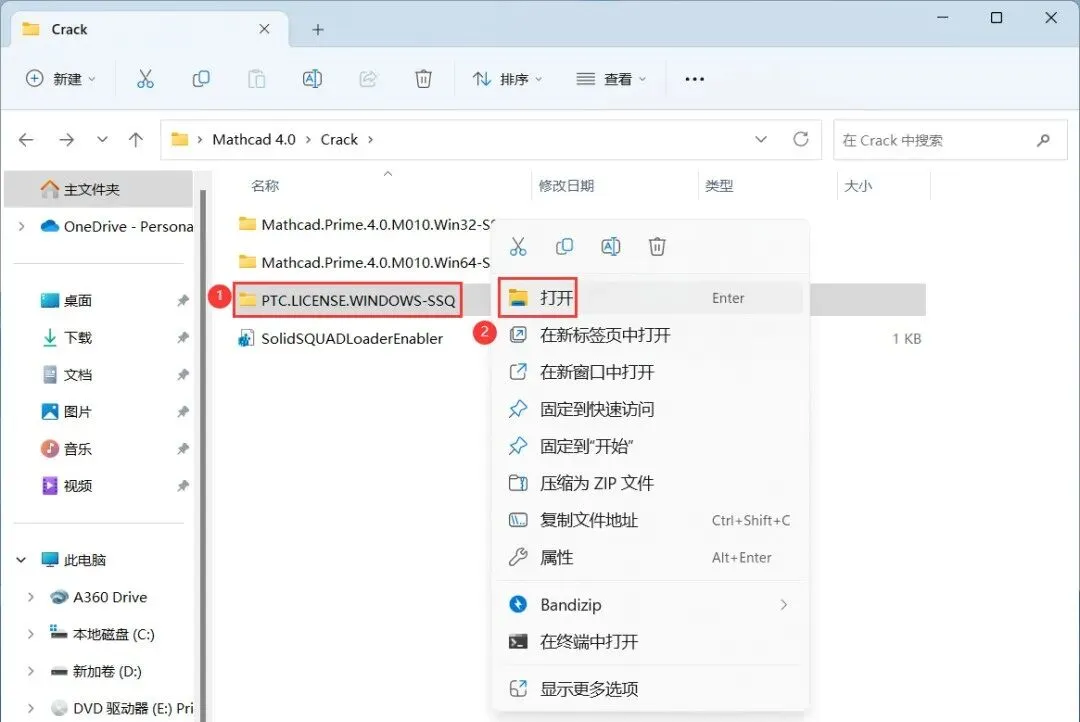Choose 固定到快速访问
The width and height of the screenshot is (1080, 722).
click(x=651, y=409)
